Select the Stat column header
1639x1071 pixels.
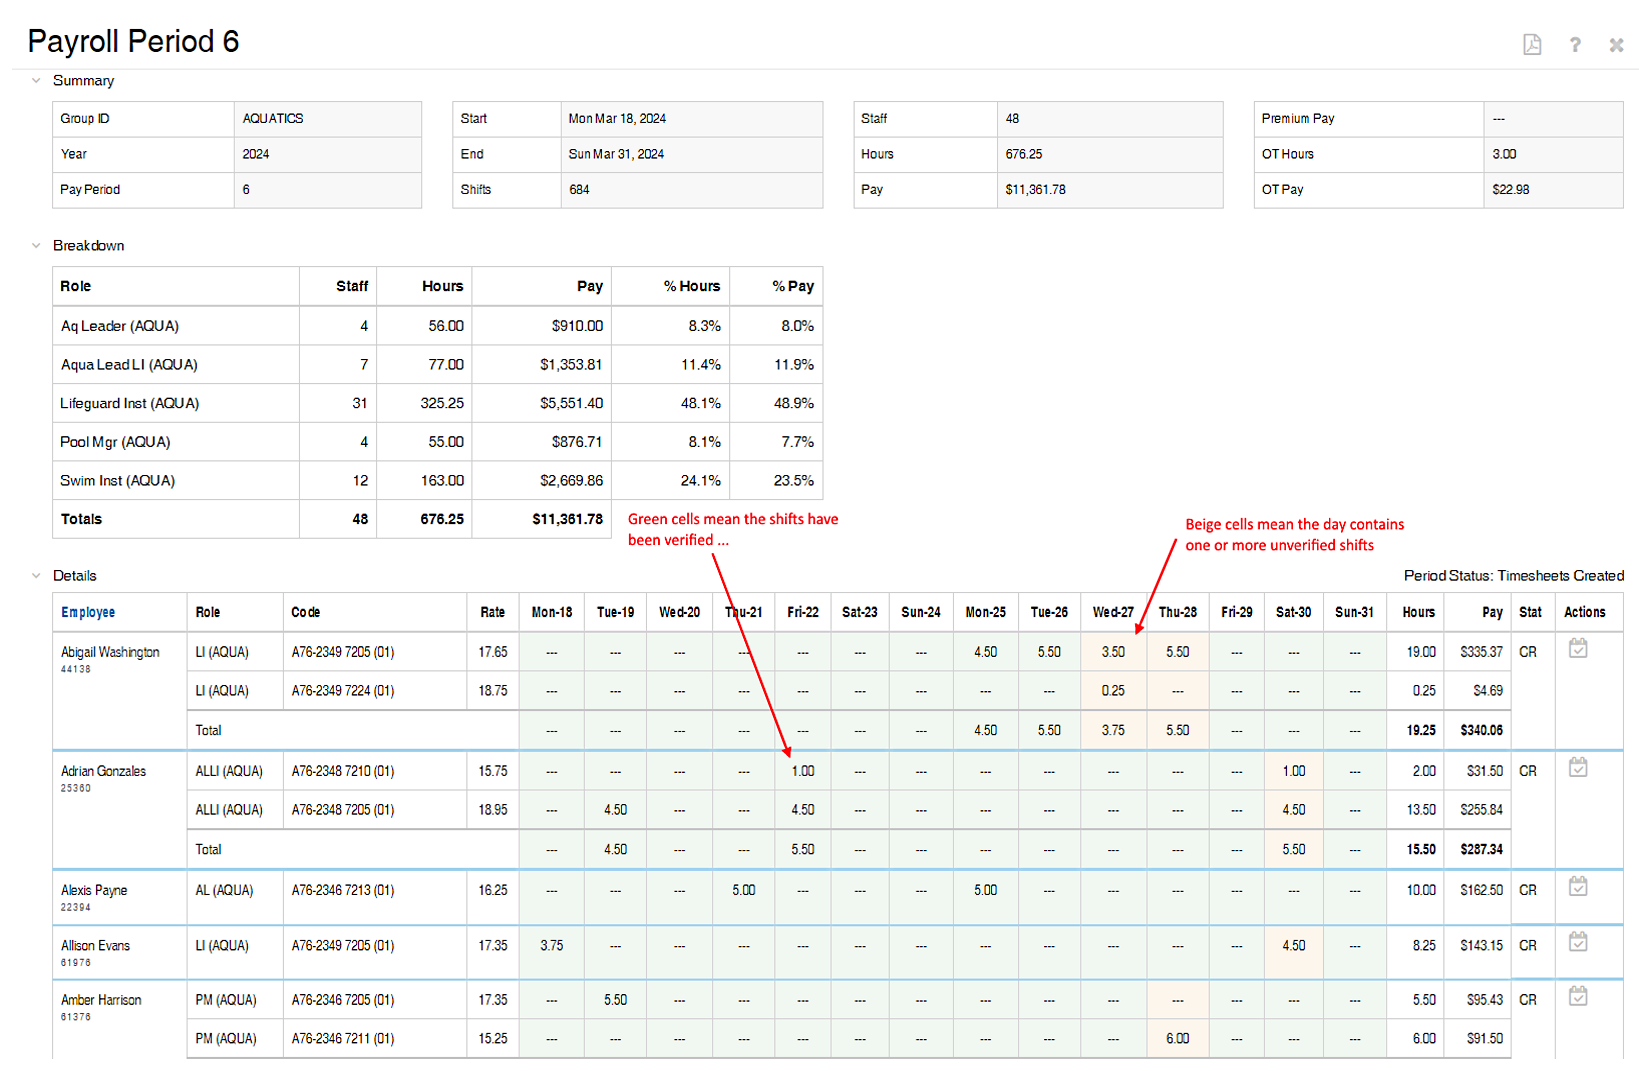[1530, 612]
